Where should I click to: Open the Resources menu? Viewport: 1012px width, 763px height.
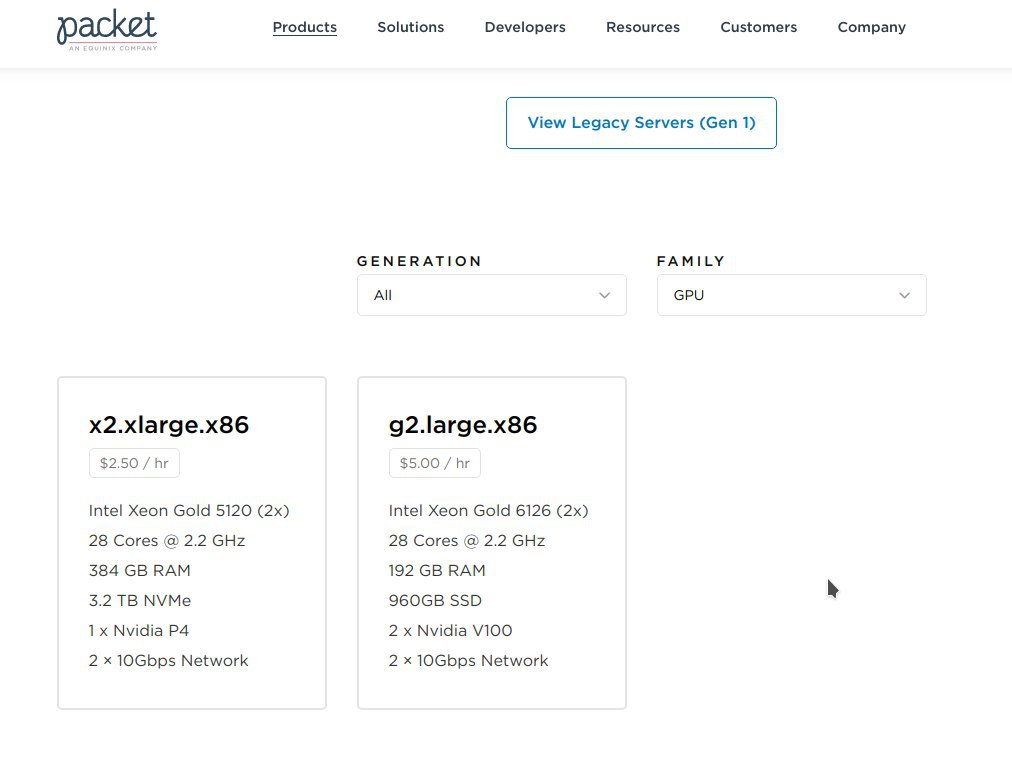pos(643,27)
